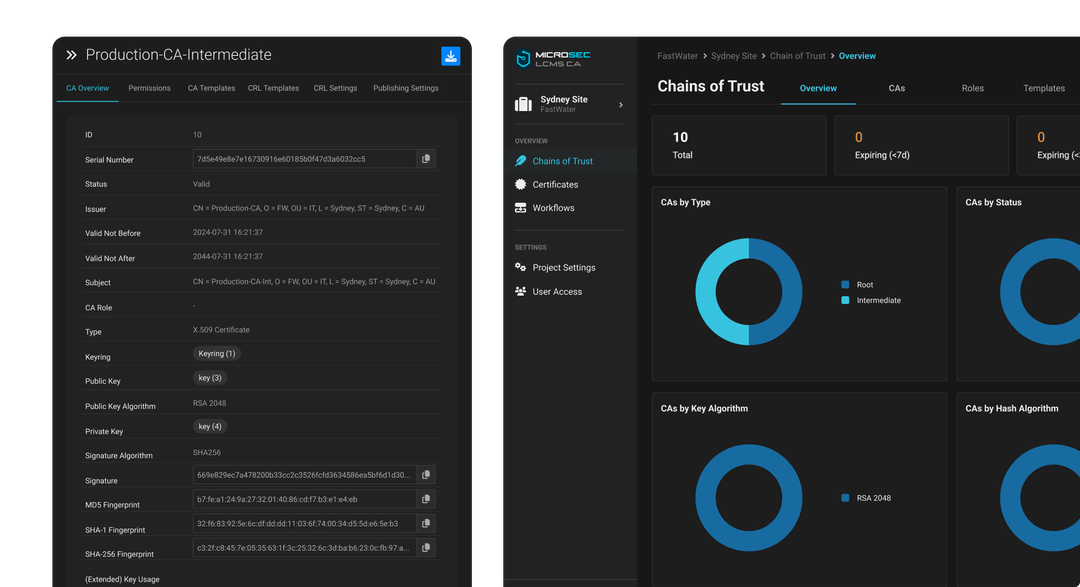Click the Workflows icon in sidebar

coord(521,207)
